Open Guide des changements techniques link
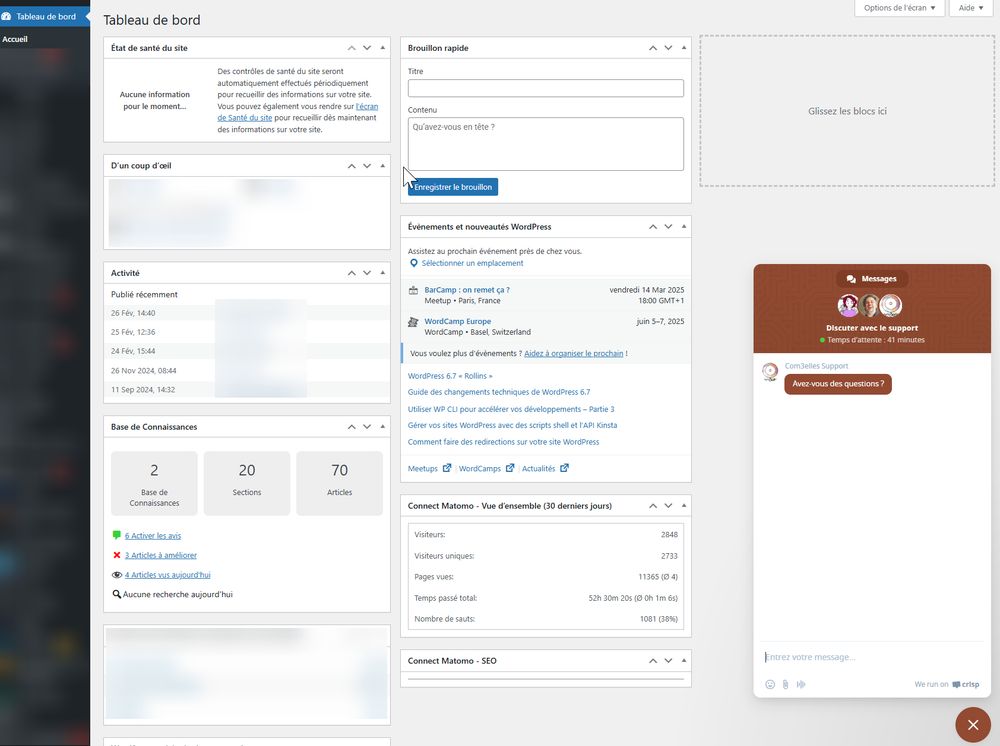This screenshot has width=1000, height=746. tap(499, 392)
